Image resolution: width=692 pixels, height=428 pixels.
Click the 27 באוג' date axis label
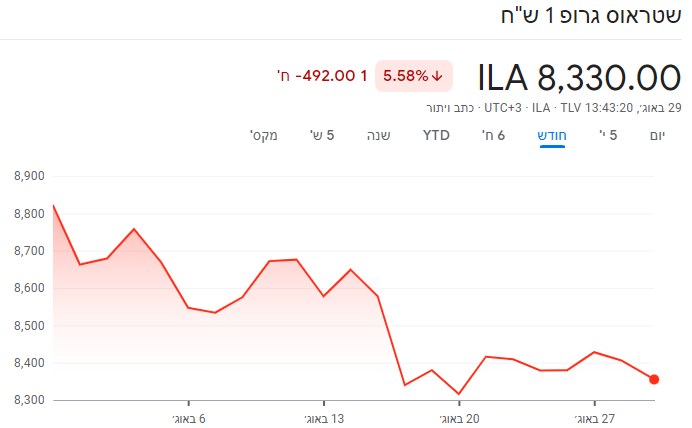[x=594, y=418]
